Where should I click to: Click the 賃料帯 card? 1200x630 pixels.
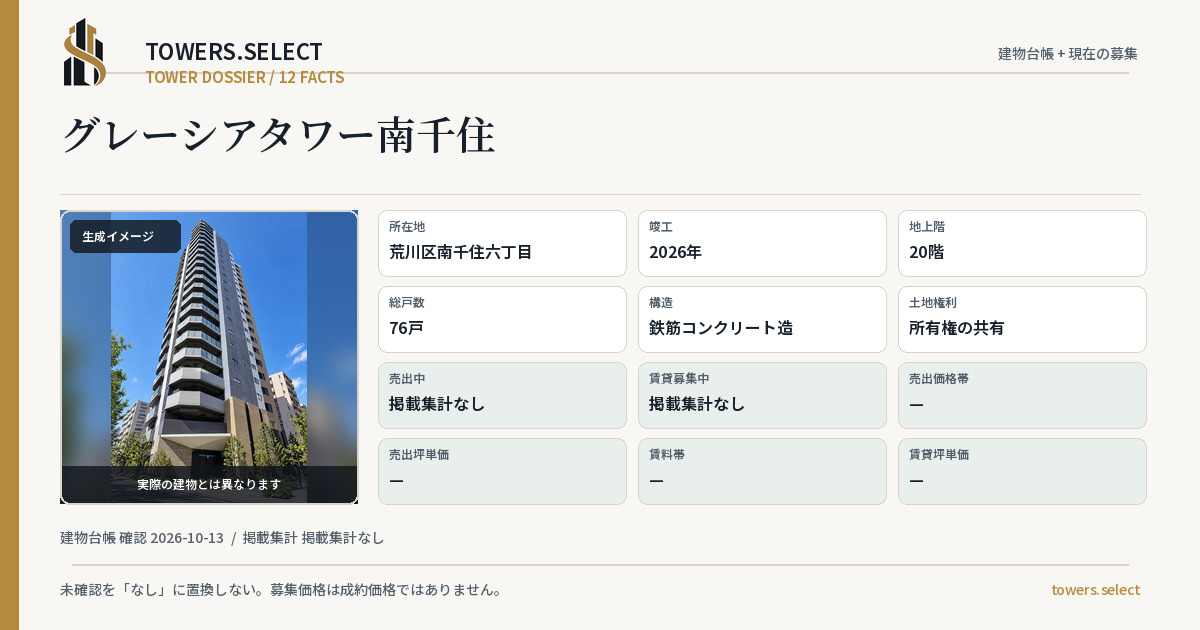click(762, 471)
